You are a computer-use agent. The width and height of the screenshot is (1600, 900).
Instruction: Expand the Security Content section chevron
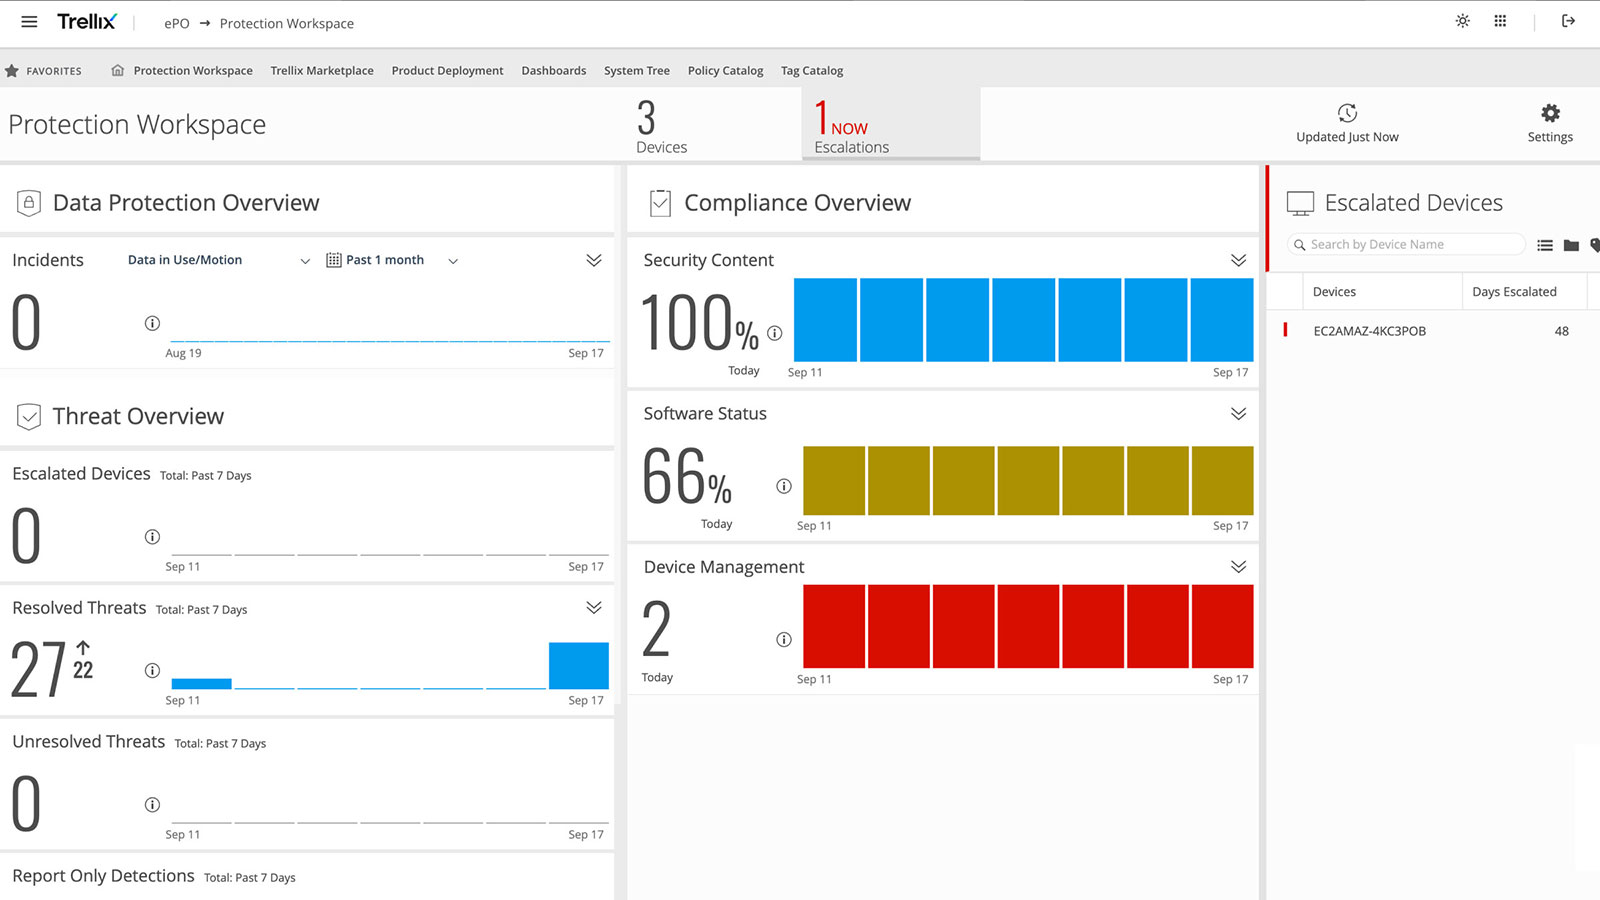click(x=1238, y=260)
